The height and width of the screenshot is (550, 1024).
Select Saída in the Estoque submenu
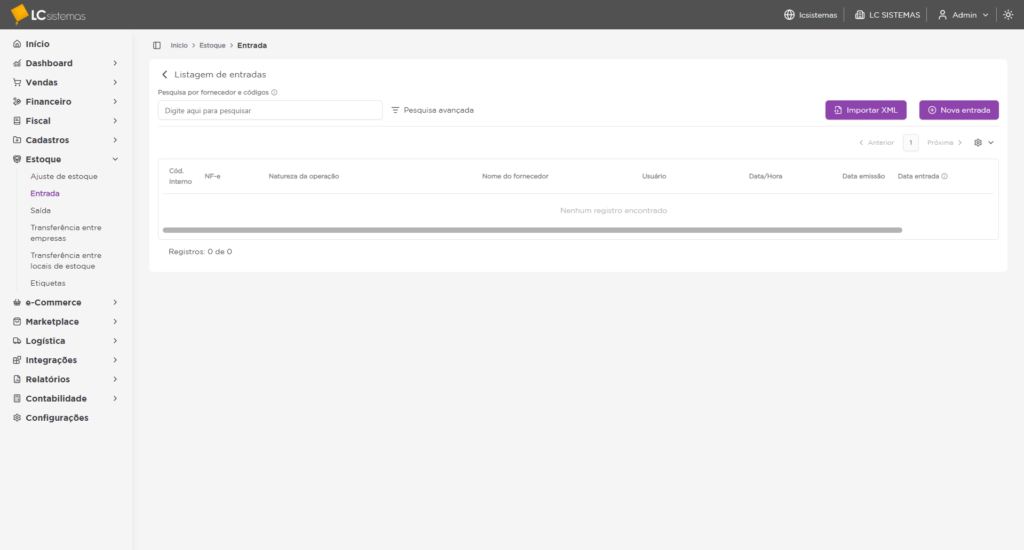tap(41, 211)
